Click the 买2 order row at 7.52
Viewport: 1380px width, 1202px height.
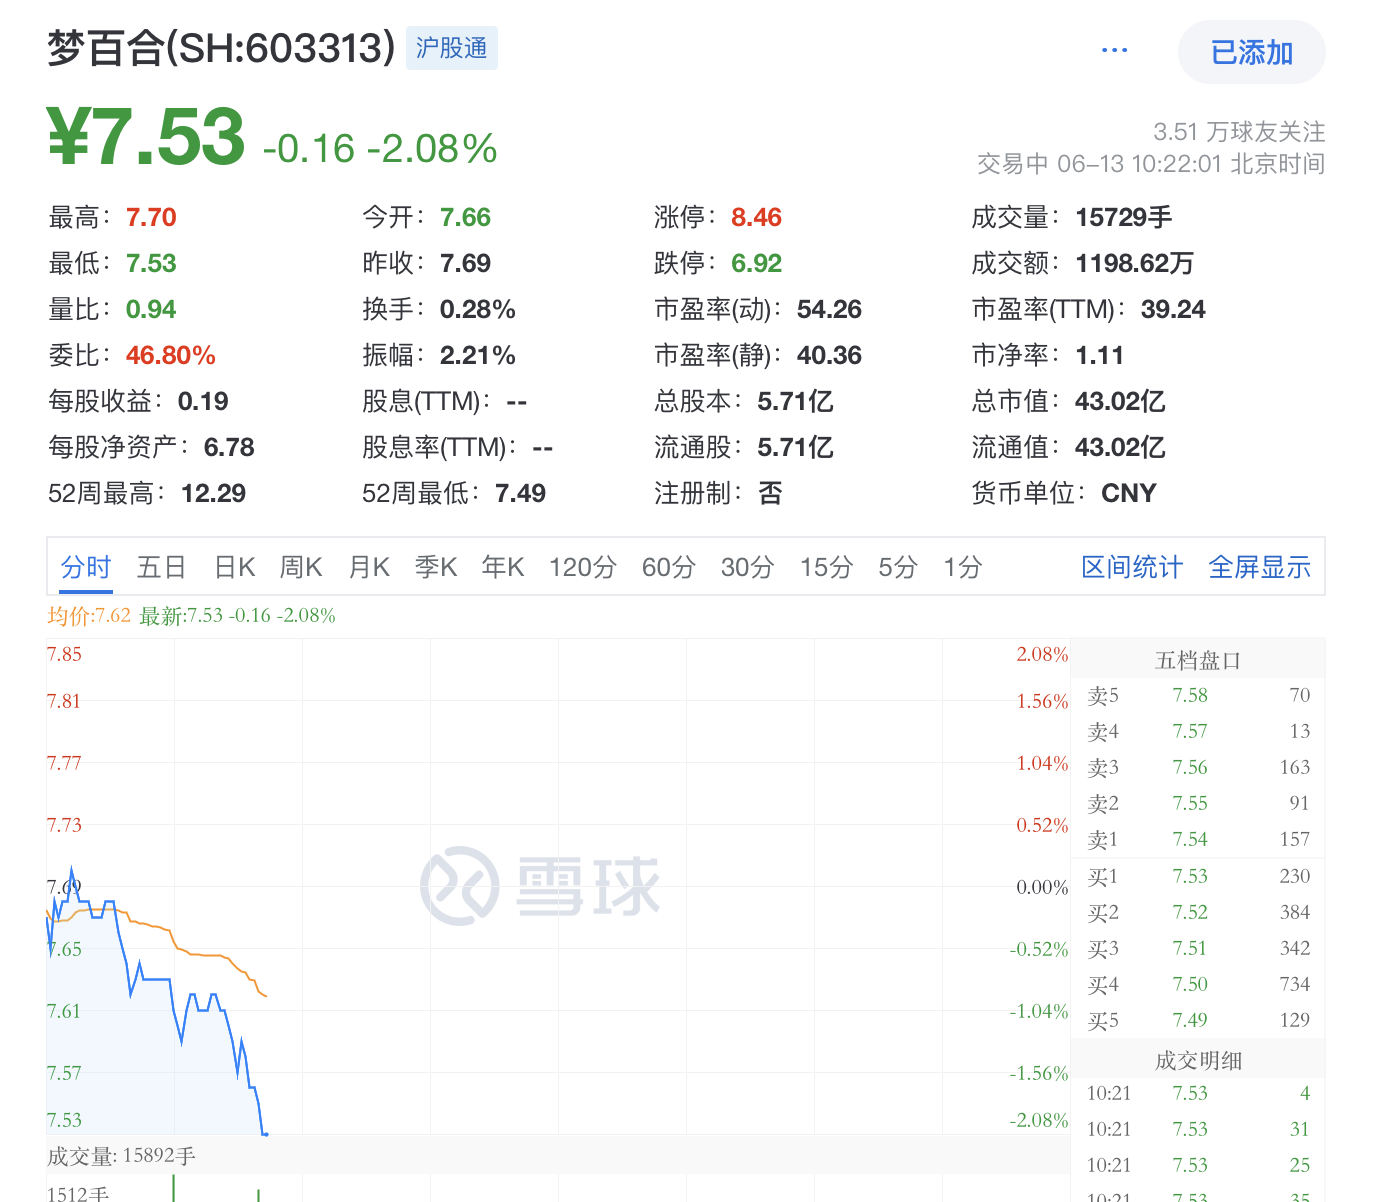coord(1198,913)
